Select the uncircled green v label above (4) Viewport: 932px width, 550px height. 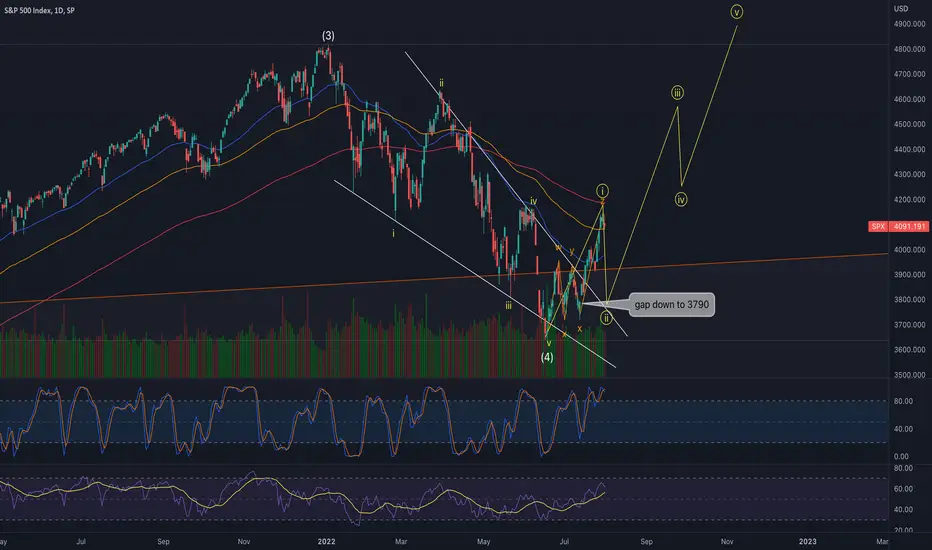pos(549,343)
